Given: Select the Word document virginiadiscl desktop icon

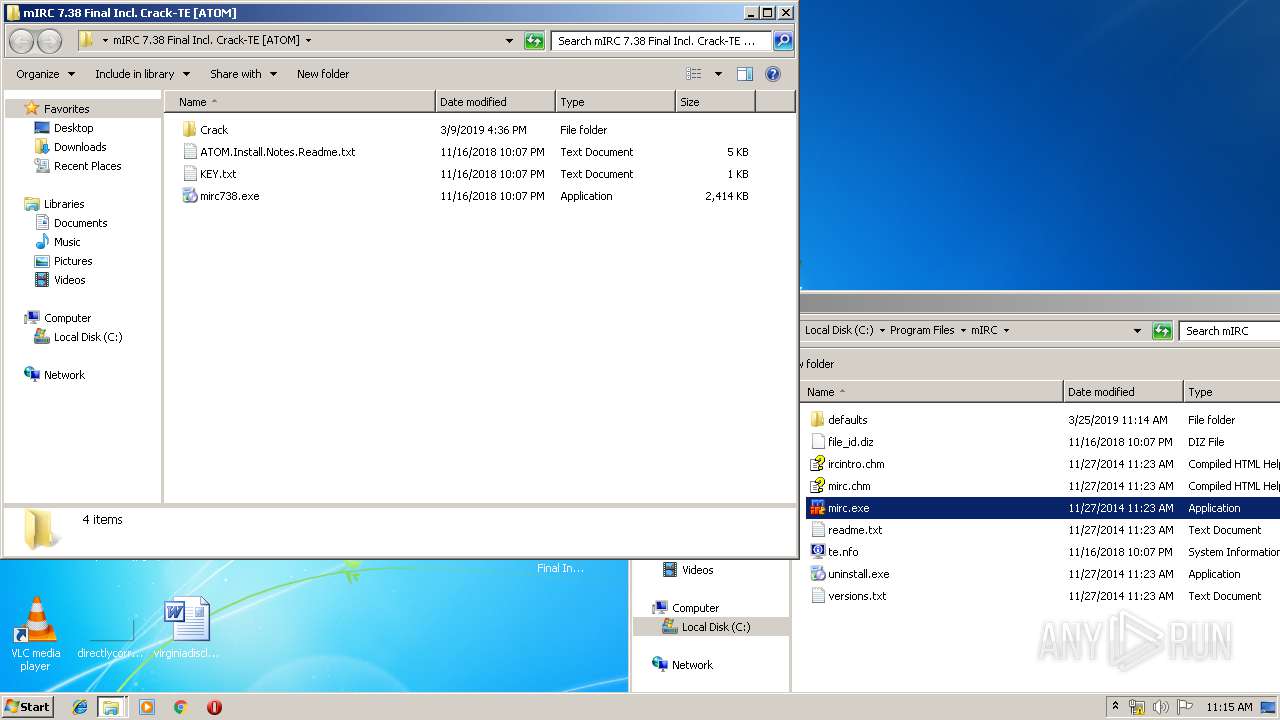Looking at the screenshot, I should 187,629.
